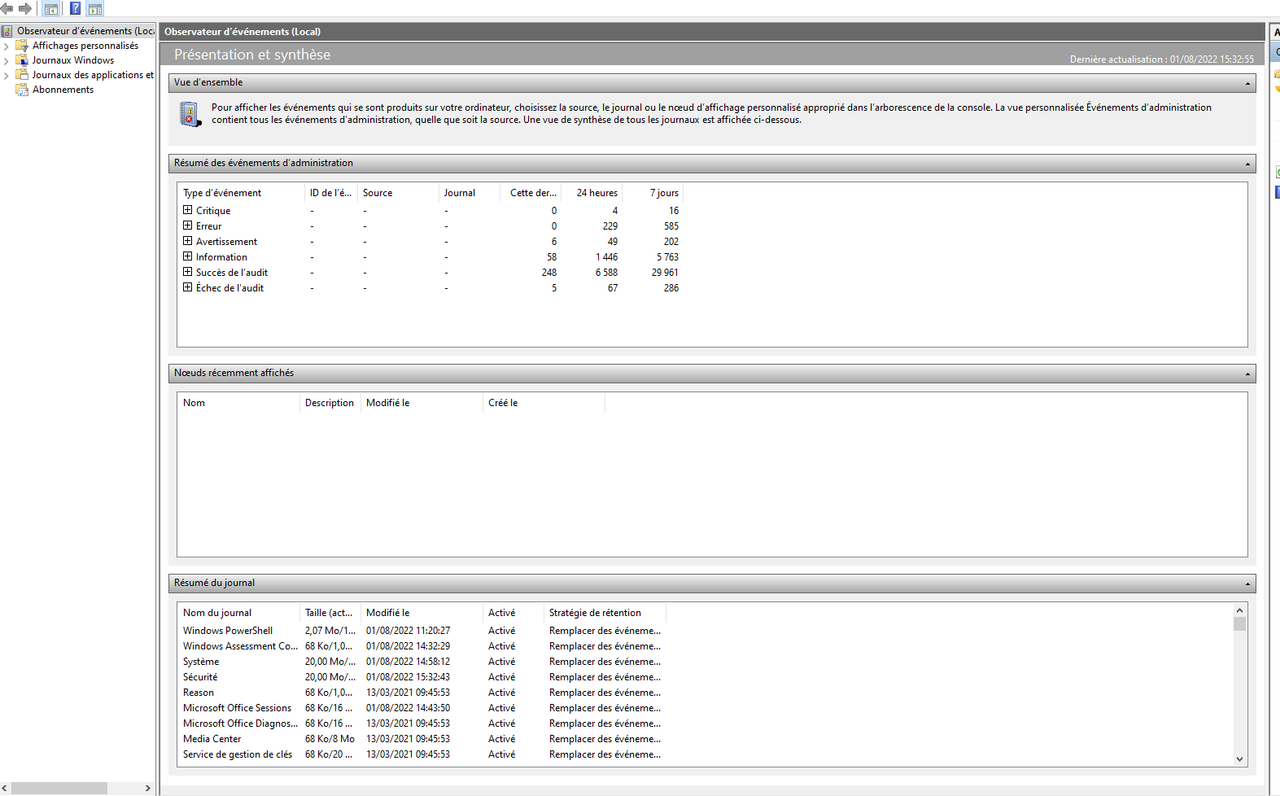This screenshot has width=1280, height=796.
Task: Select the Reason journal row
Action: pos(422,693)
